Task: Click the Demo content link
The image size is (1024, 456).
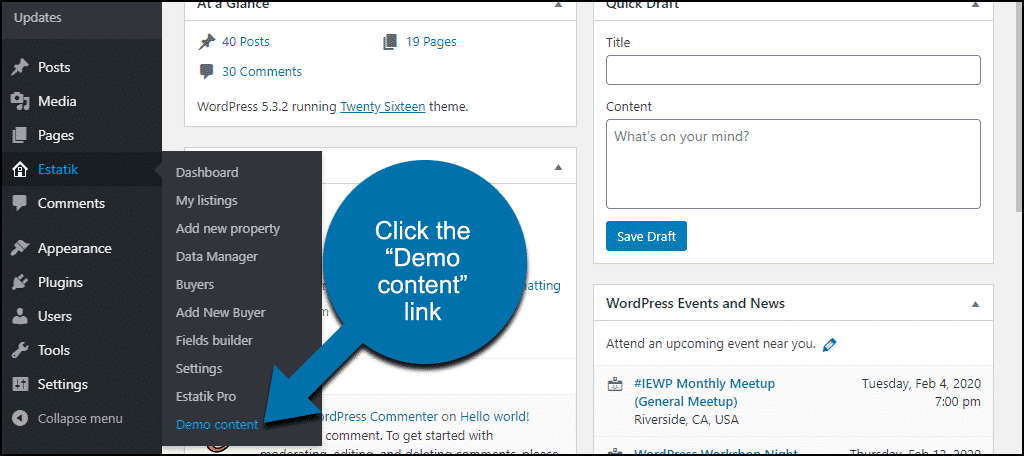Action: point(217,425)
